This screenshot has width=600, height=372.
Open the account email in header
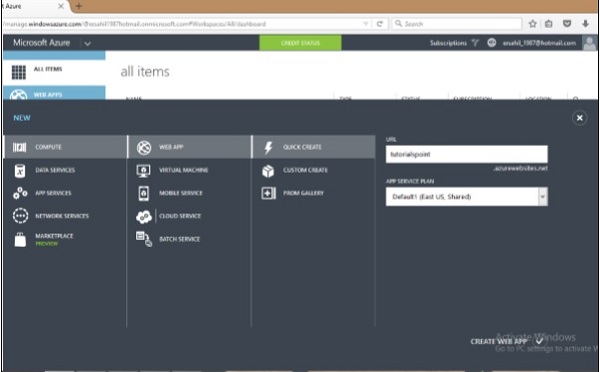pyautogui.click(x=539, y=43)
